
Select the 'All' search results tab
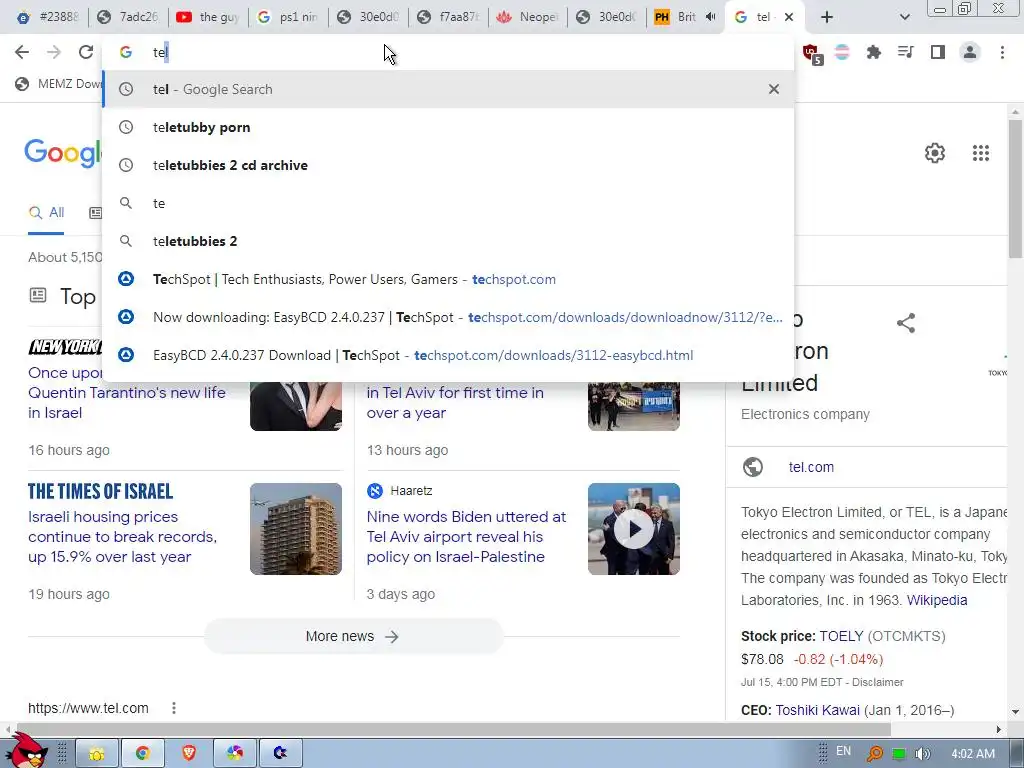tap(46, 212)
